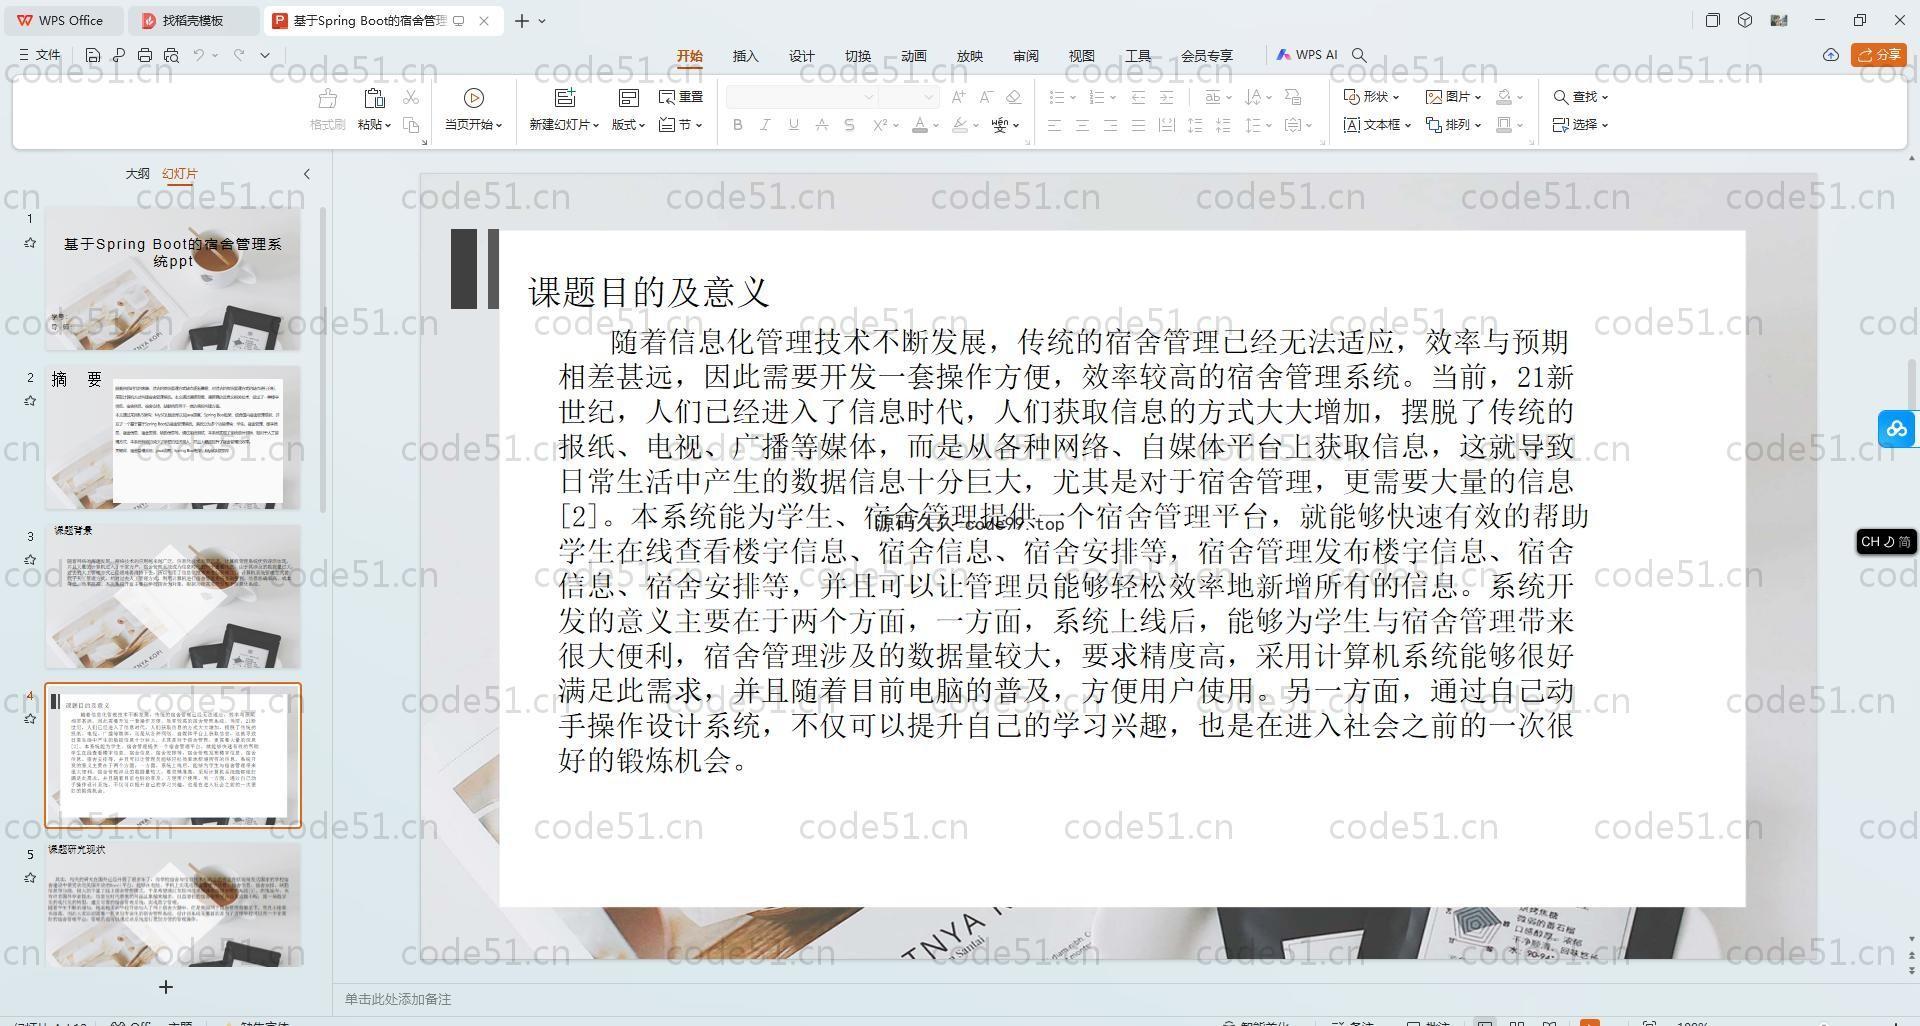The width and height of the screenshot is (1920, 1026).
Task: Open the font name dropdown
Action: coord(869,97)
